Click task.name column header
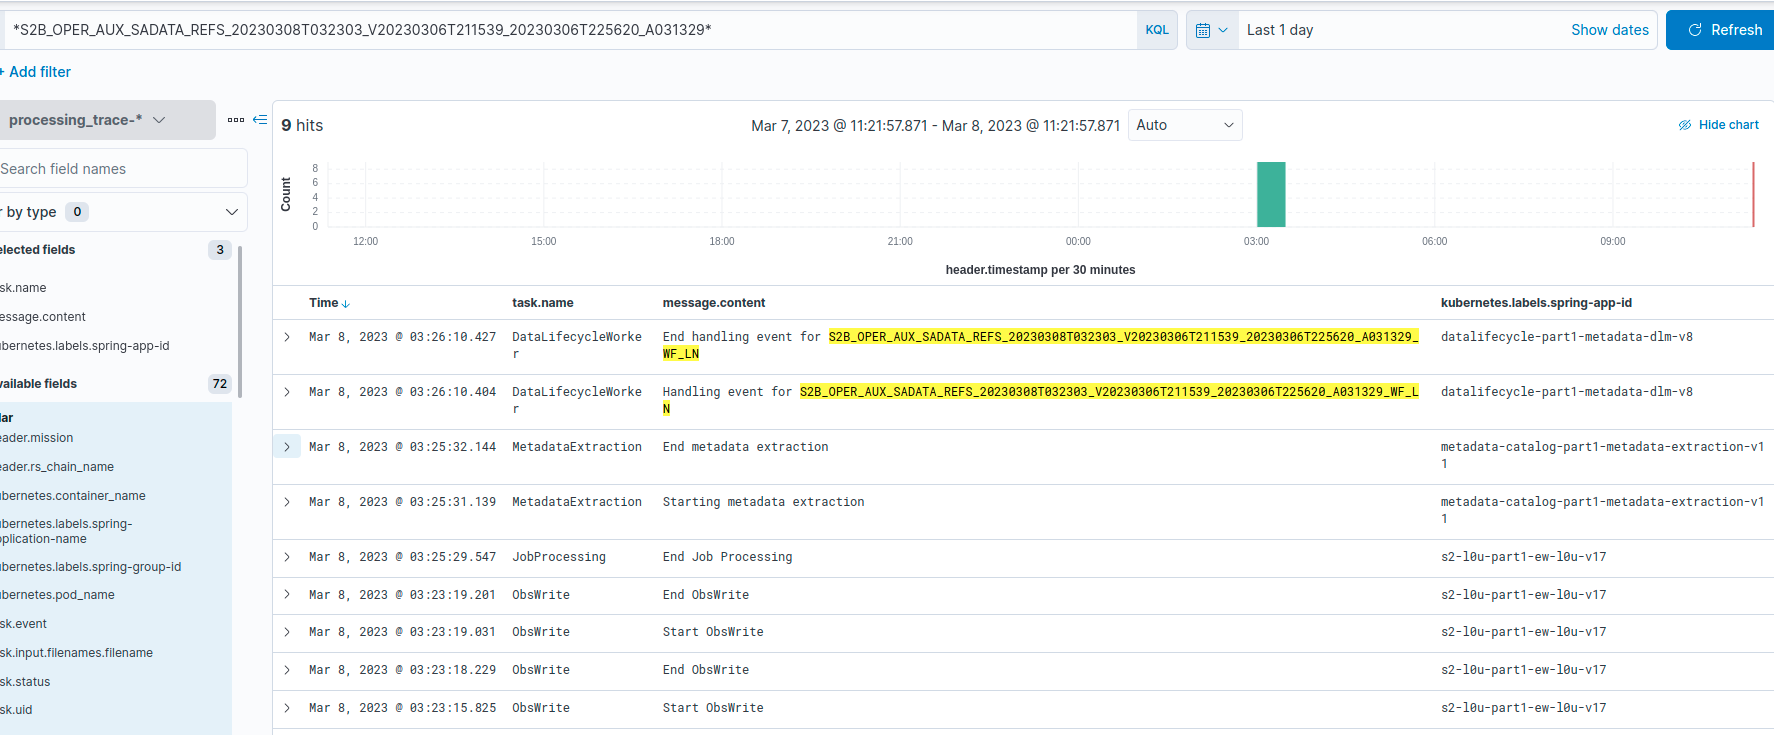This screenshot has width=1774, height=735. point(543,303)
